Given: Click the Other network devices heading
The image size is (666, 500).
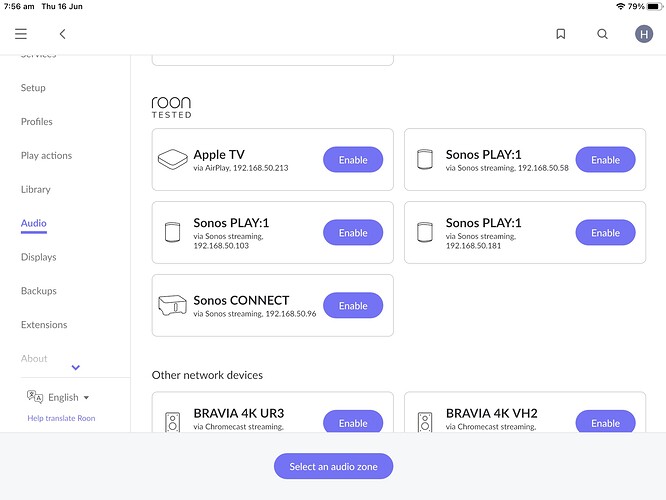Looking at the screenshot, I should pyautogui.click(x=207, y=375).
